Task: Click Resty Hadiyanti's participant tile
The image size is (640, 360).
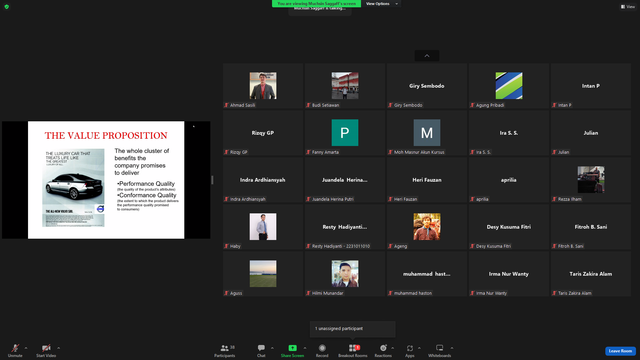Action: pyautogui.click(x=345, y=227)
